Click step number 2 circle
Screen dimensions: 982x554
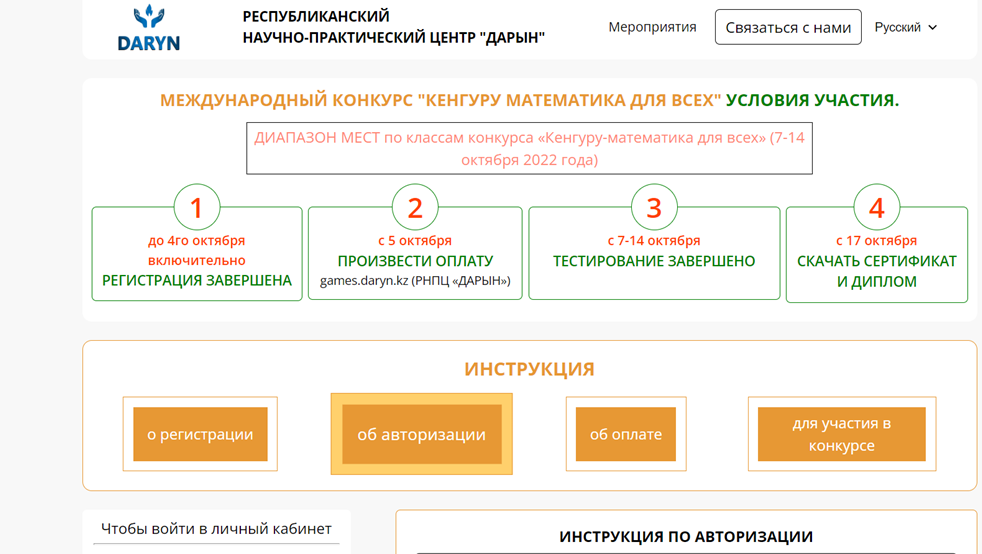click(415, 207)
